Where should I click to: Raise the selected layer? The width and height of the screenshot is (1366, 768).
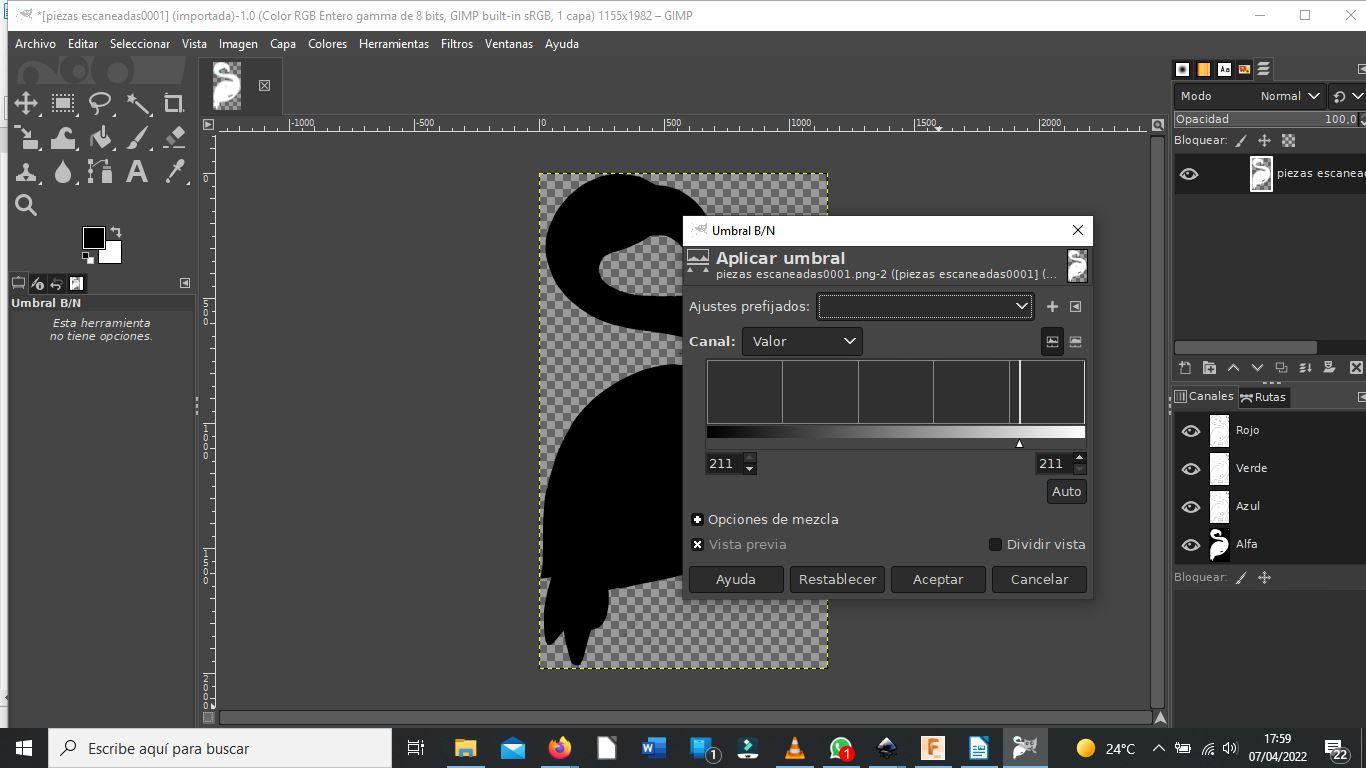click(x=1233, y=368)
